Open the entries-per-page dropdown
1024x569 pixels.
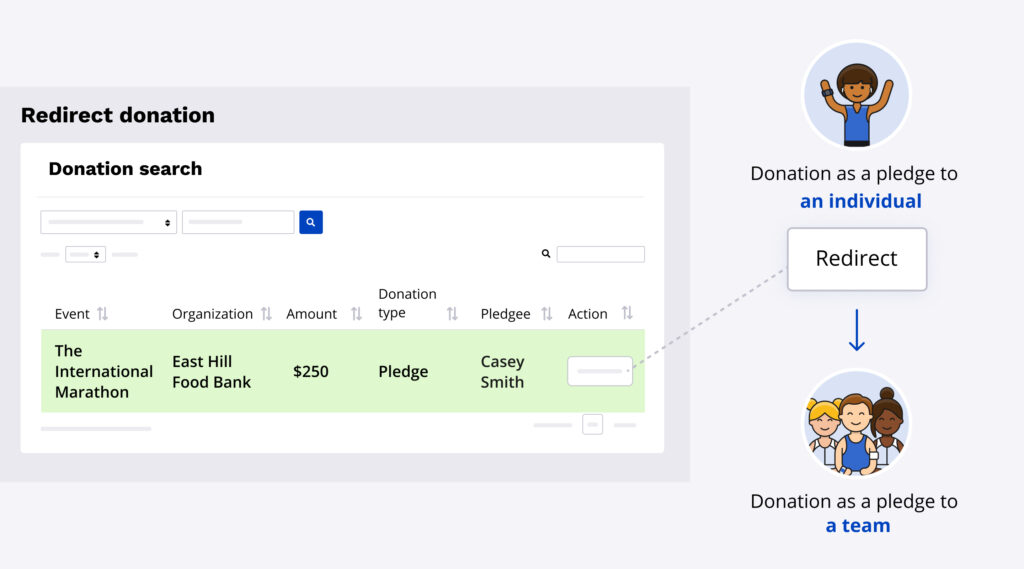(x=86, y=255)
